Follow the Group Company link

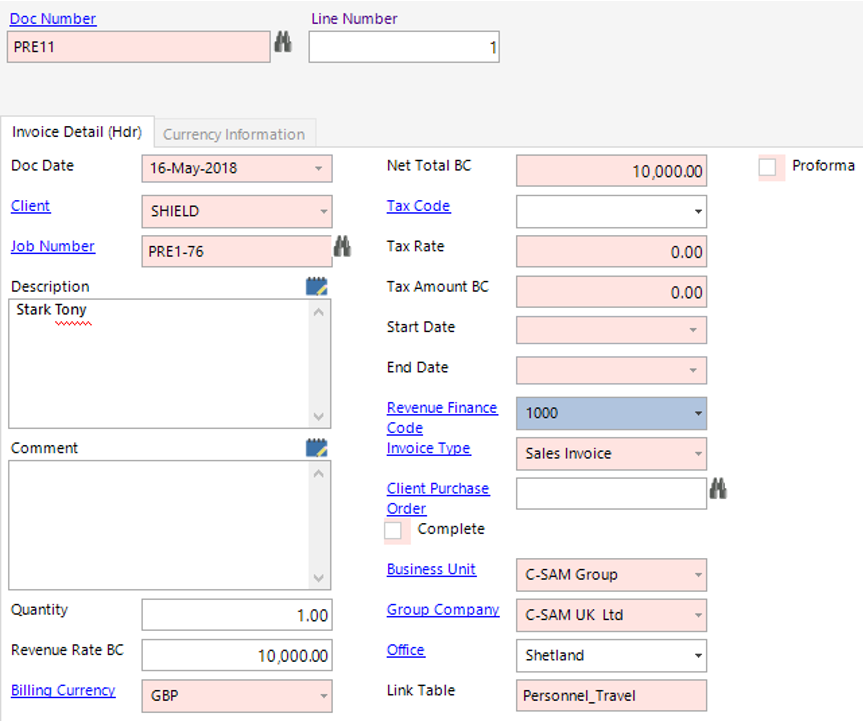tap(443, 609)
